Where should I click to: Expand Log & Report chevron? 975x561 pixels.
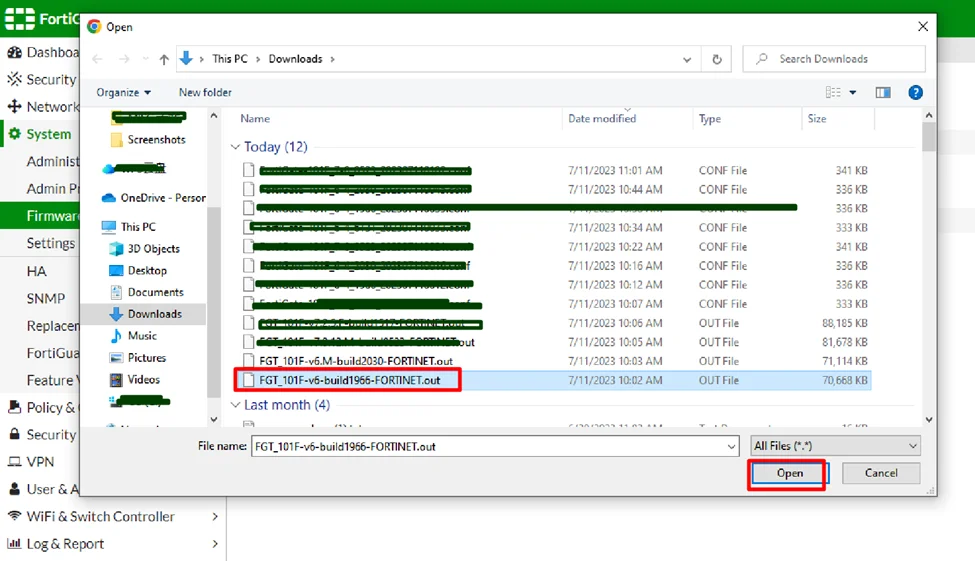[x=215, y=544]
